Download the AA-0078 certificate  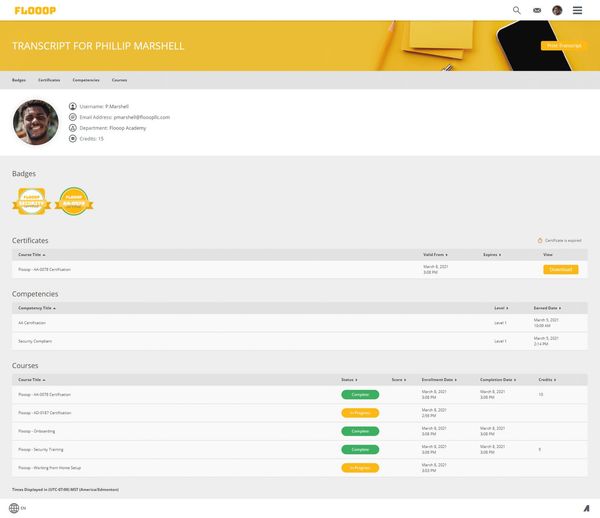click(x=561, y=269)
